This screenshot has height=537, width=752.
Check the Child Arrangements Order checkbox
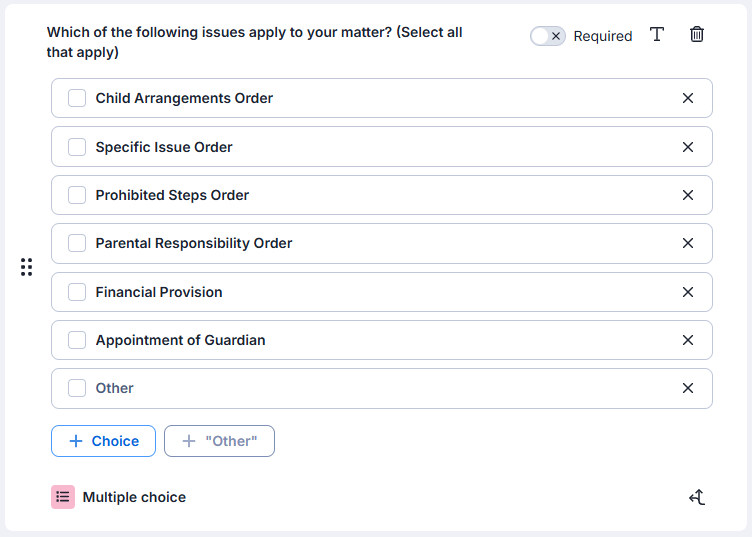click(77, 98)
